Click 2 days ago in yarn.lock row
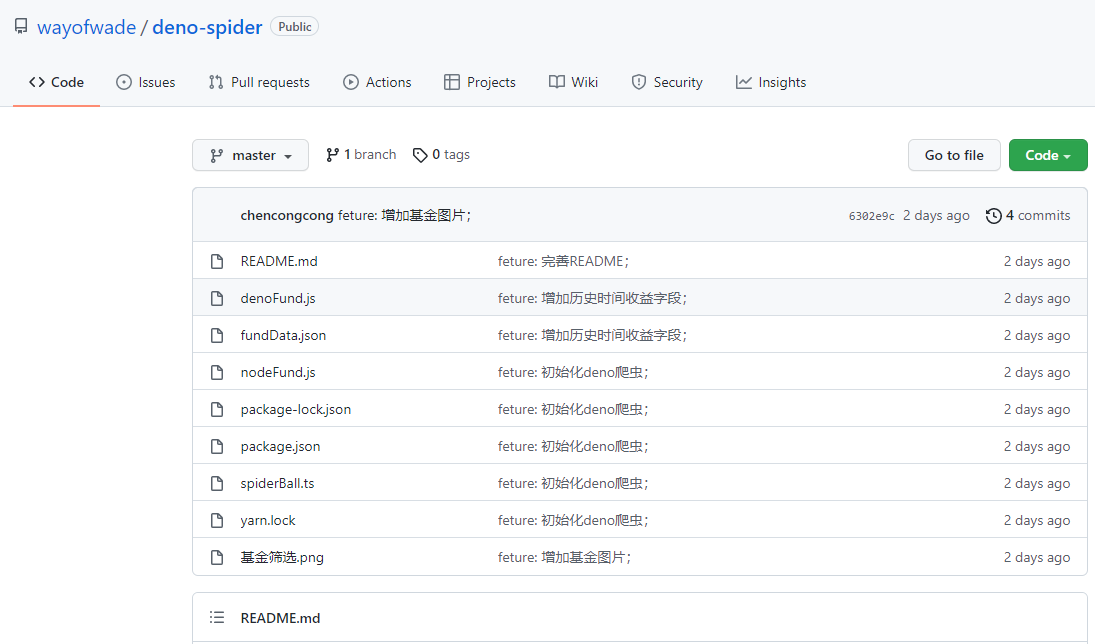 tap(1036, 520)
